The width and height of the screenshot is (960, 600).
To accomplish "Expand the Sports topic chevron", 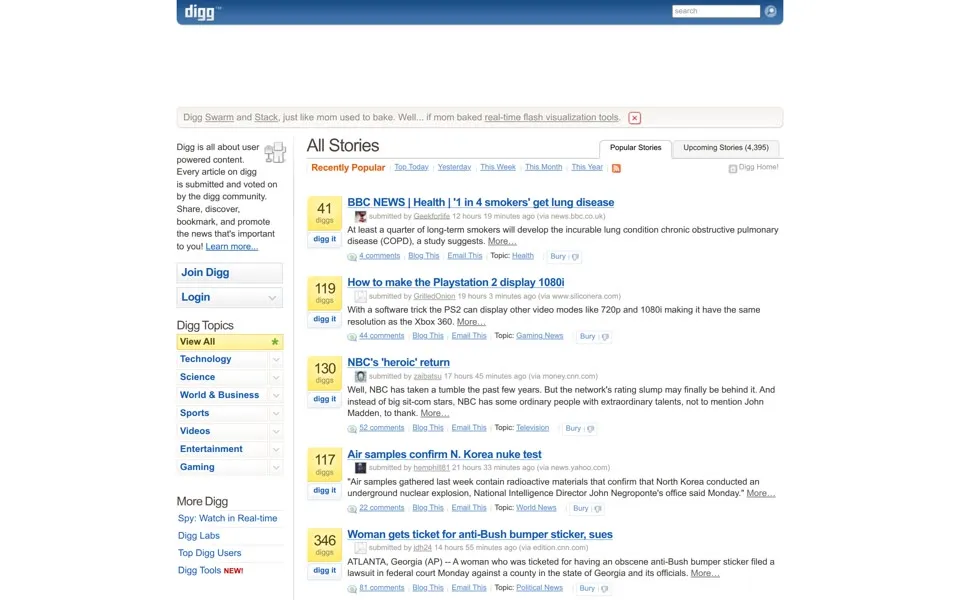I will pyautogui.click(x=276, y=413).
